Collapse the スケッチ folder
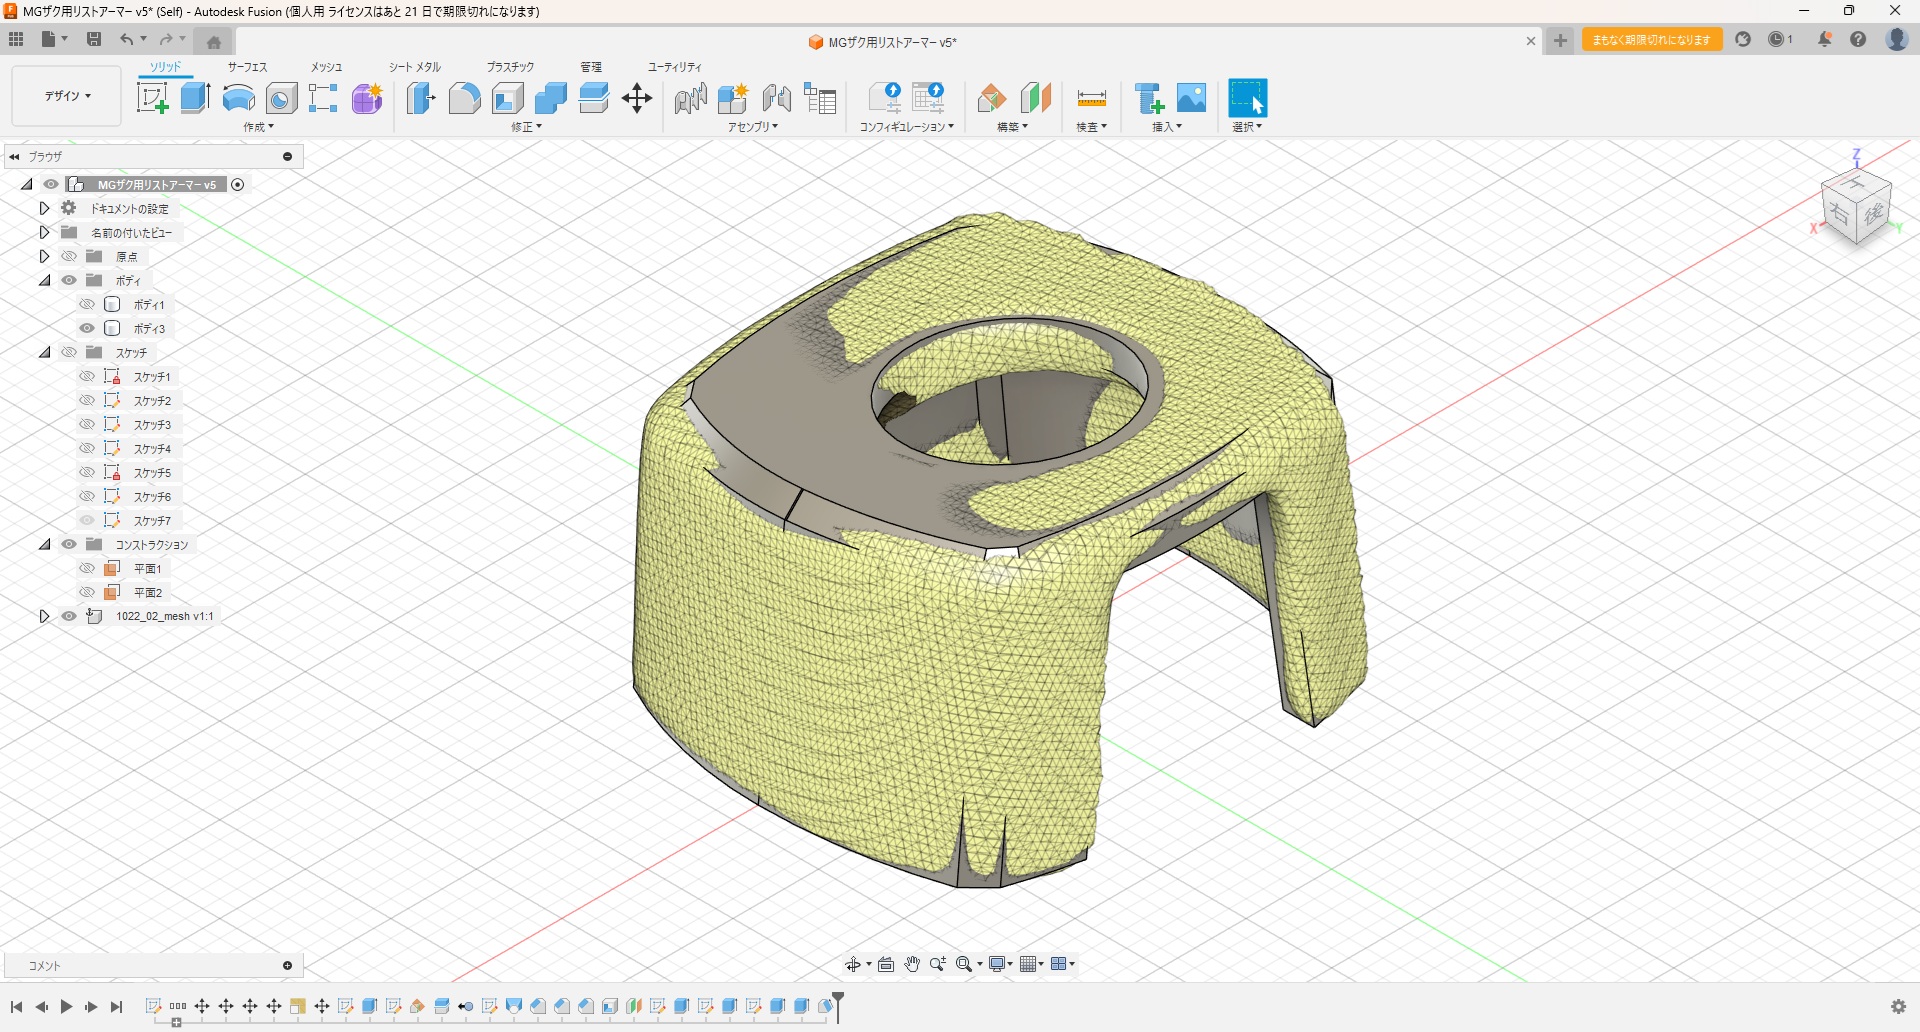This screenshot has height=1032, width=1920. pos(44,352)
